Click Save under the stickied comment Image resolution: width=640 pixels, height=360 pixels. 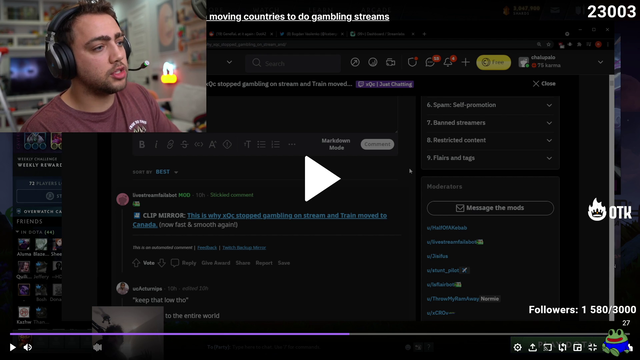pyautogui.click(x=284, y=263)
